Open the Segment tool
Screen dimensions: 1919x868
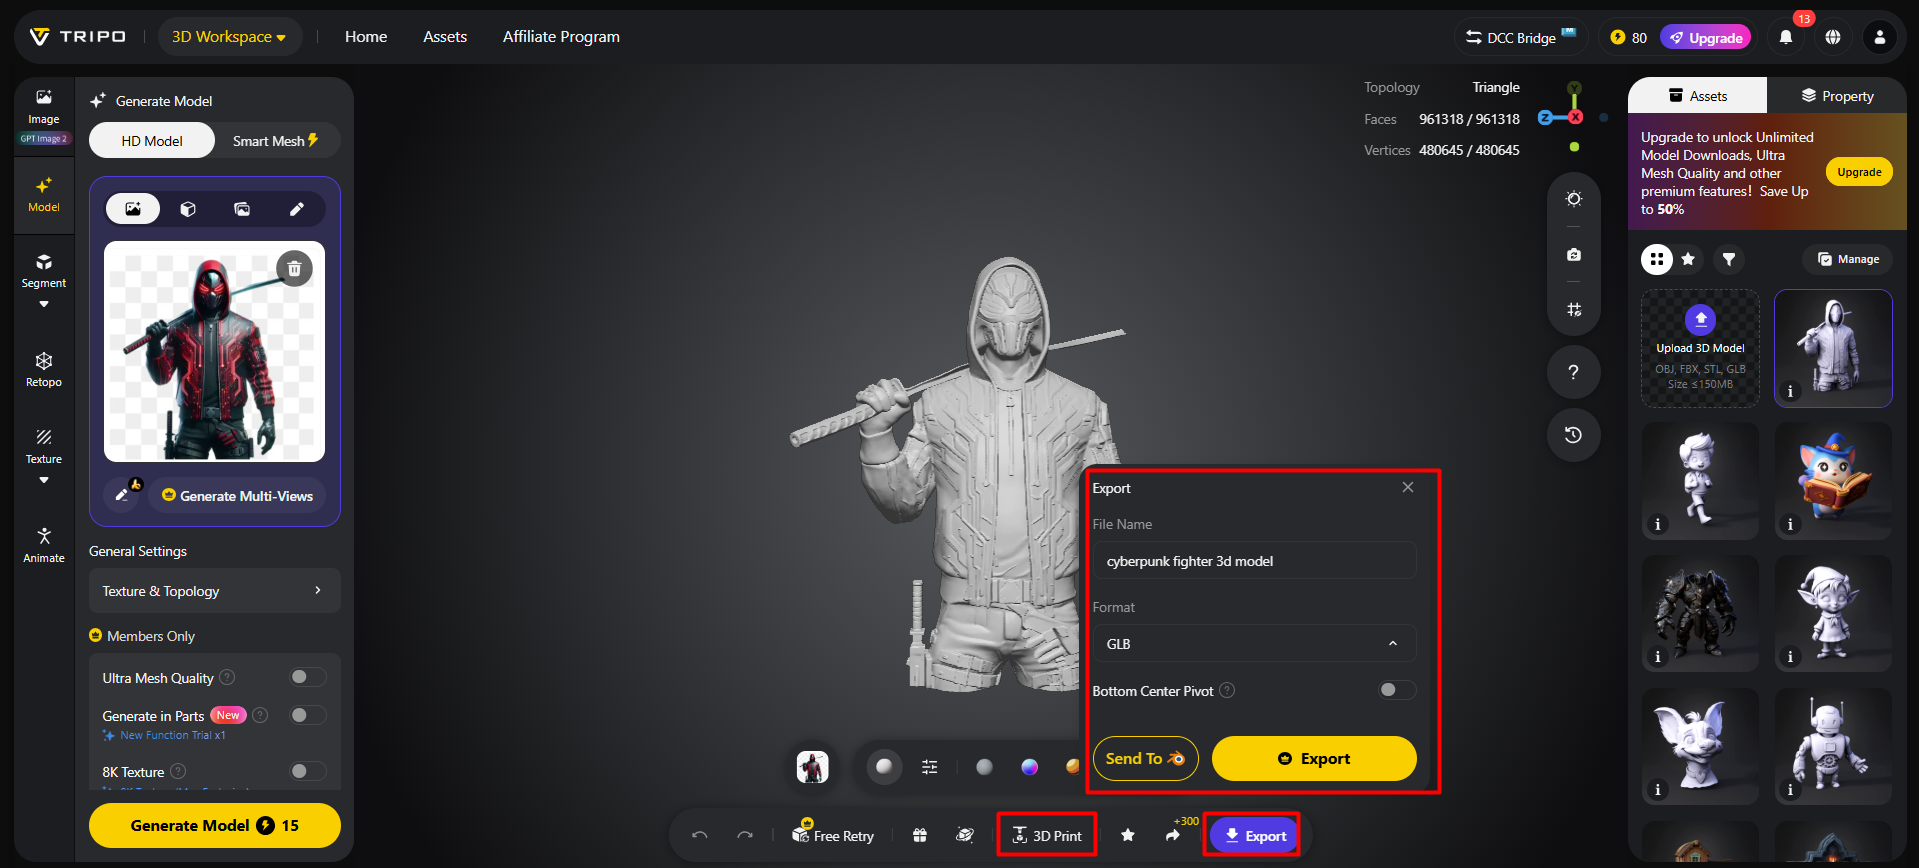point(44,271)
